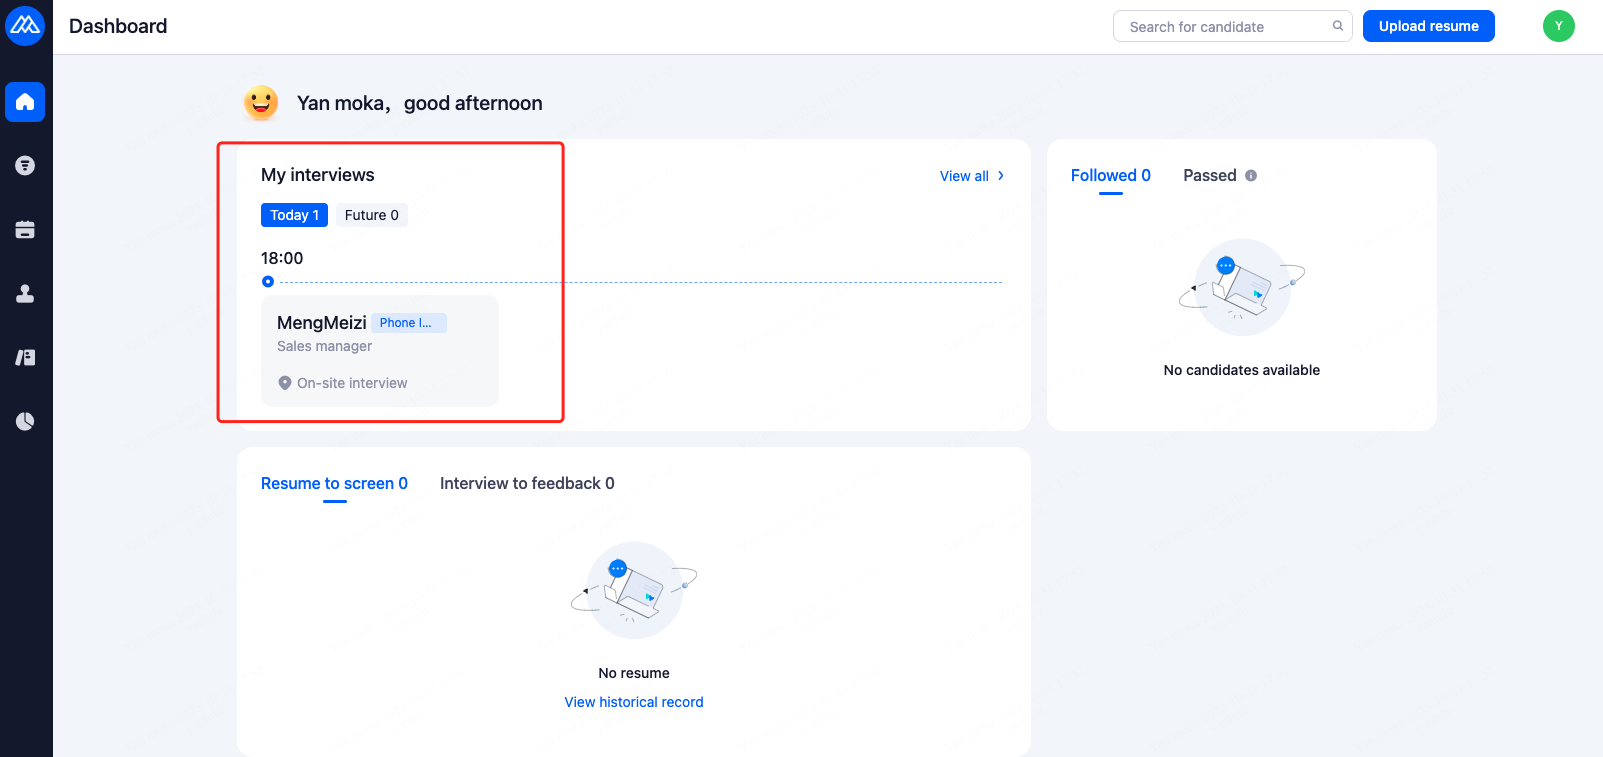Image resolution: width=1603 pixels, height=757 pixels.
Task: Click the info icon beside Passed
Action: [1251, 176]
